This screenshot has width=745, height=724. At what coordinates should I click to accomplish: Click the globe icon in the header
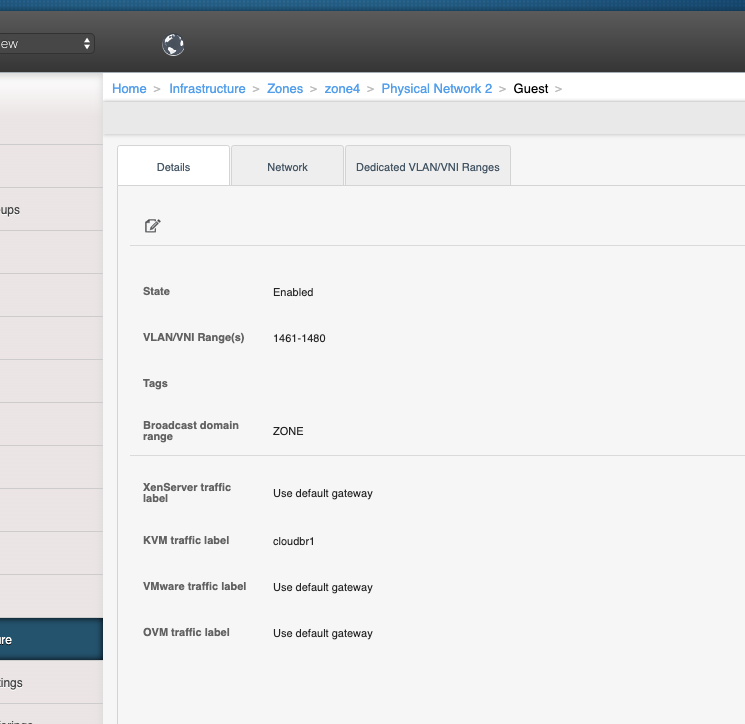pos(173,45)
